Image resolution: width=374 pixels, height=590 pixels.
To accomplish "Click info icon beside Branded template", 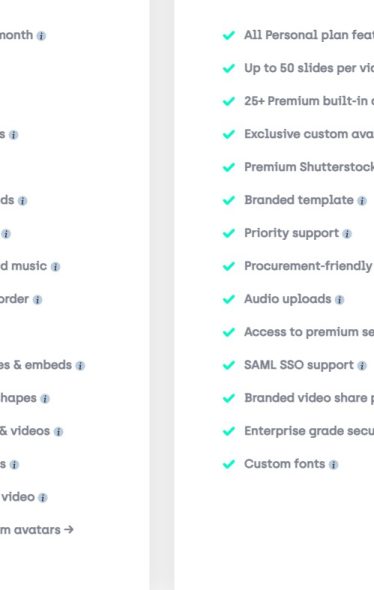I will click(362, 201).
